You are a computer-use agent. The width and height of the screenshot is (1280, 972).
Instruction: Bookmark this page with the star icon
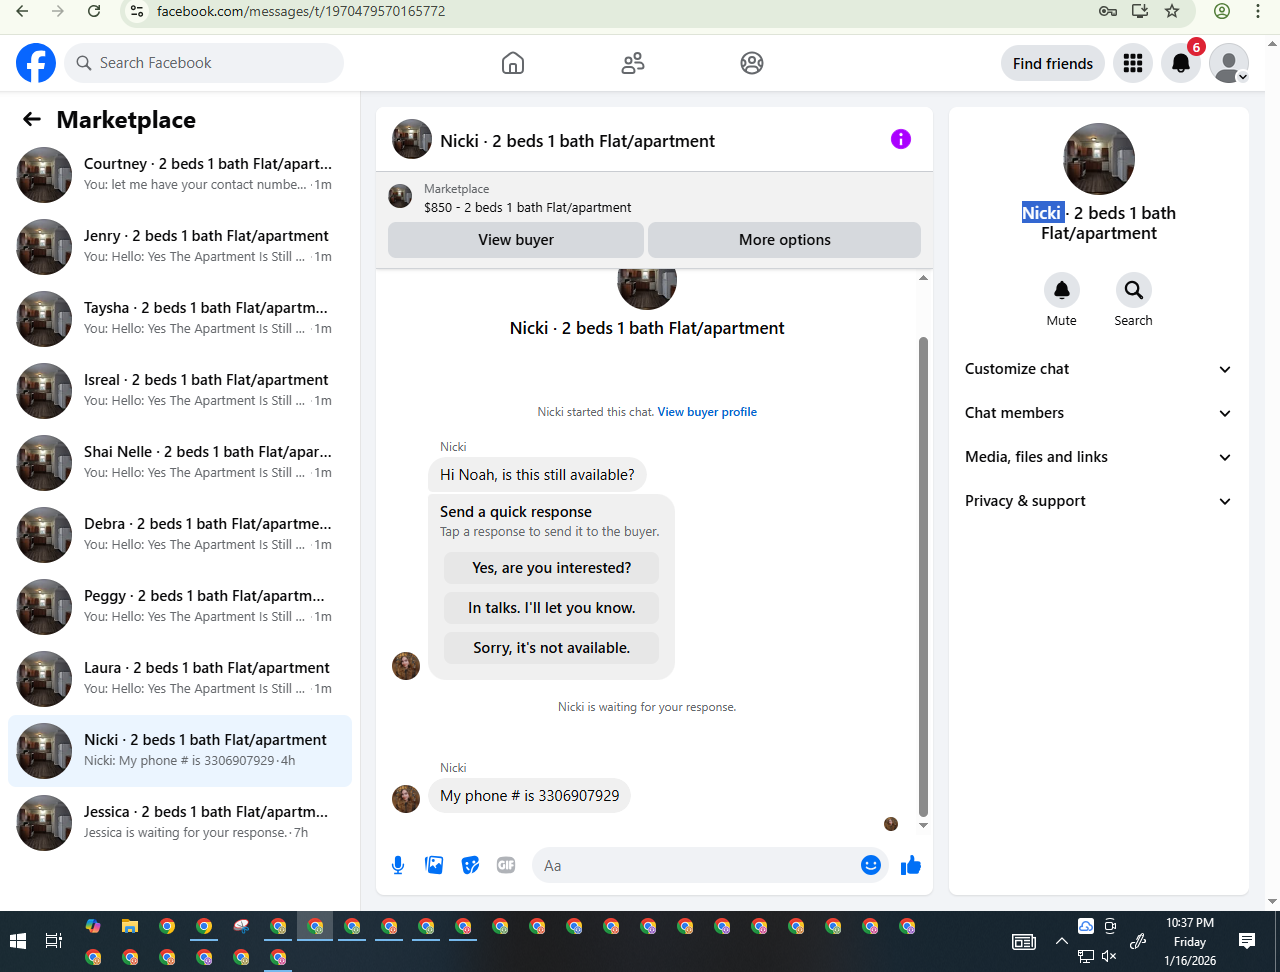click(x=1172, y=11)
